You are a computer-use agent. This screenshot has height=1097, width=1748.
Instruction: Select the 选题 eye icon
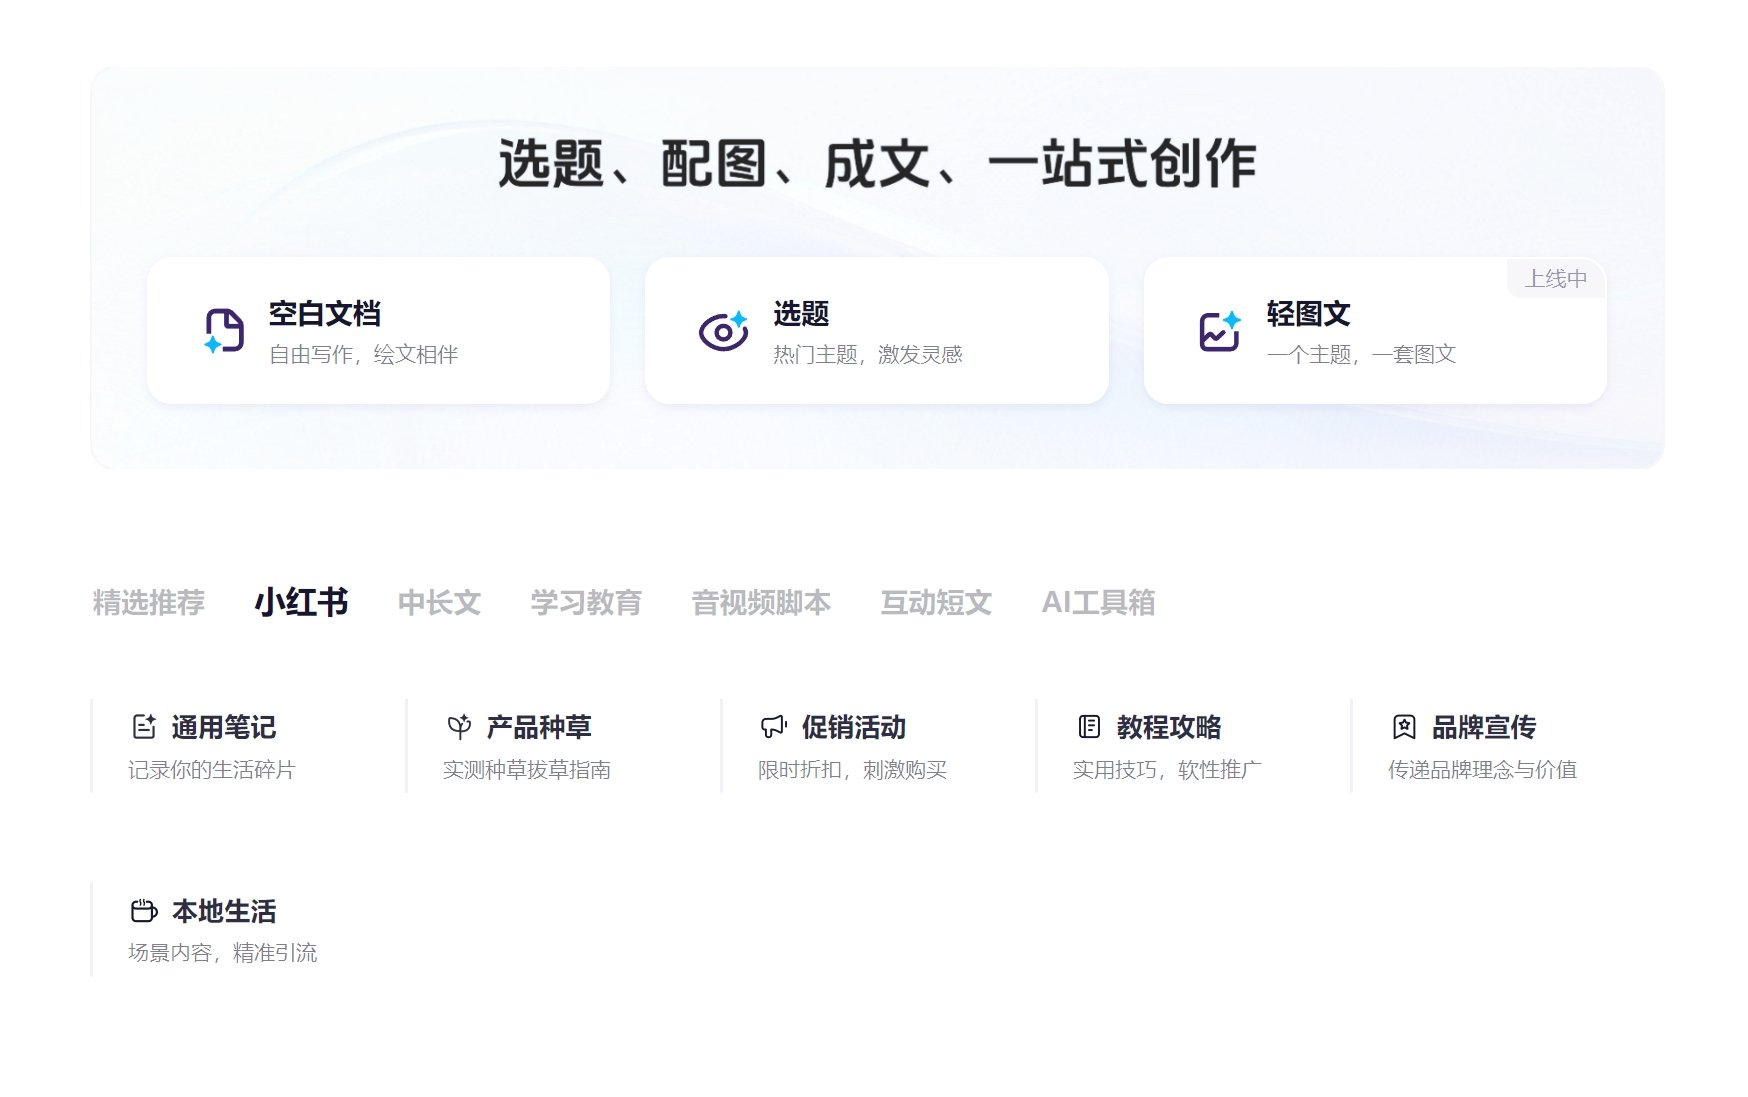(722, 330)
